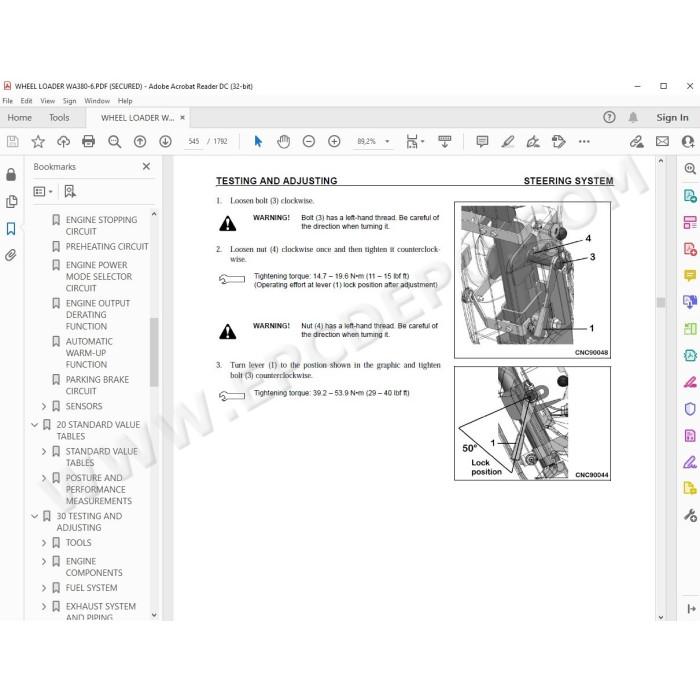The width and height of the screenshot is (700, 700).
Task: Add a sticky note comment
Action: tap(482, 142)
